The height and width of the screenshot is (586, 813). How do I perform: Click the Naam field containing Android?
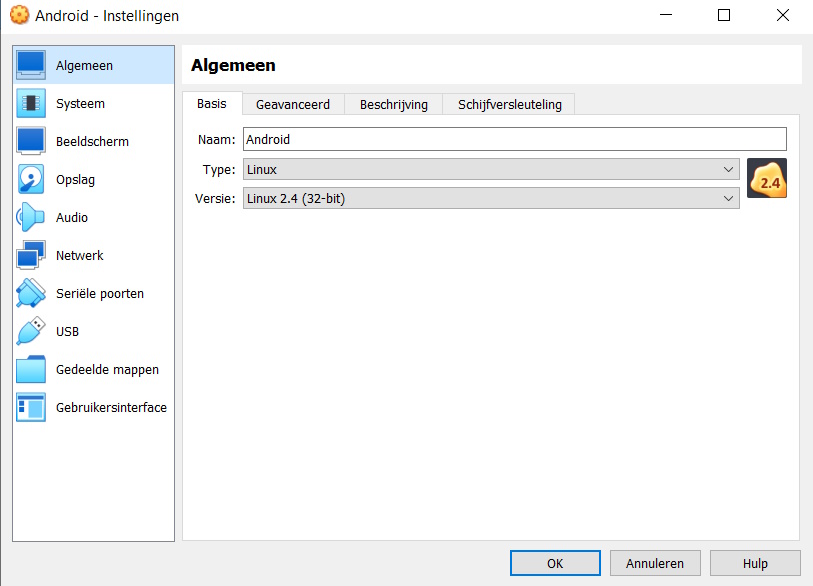click(x=514, y=139)
